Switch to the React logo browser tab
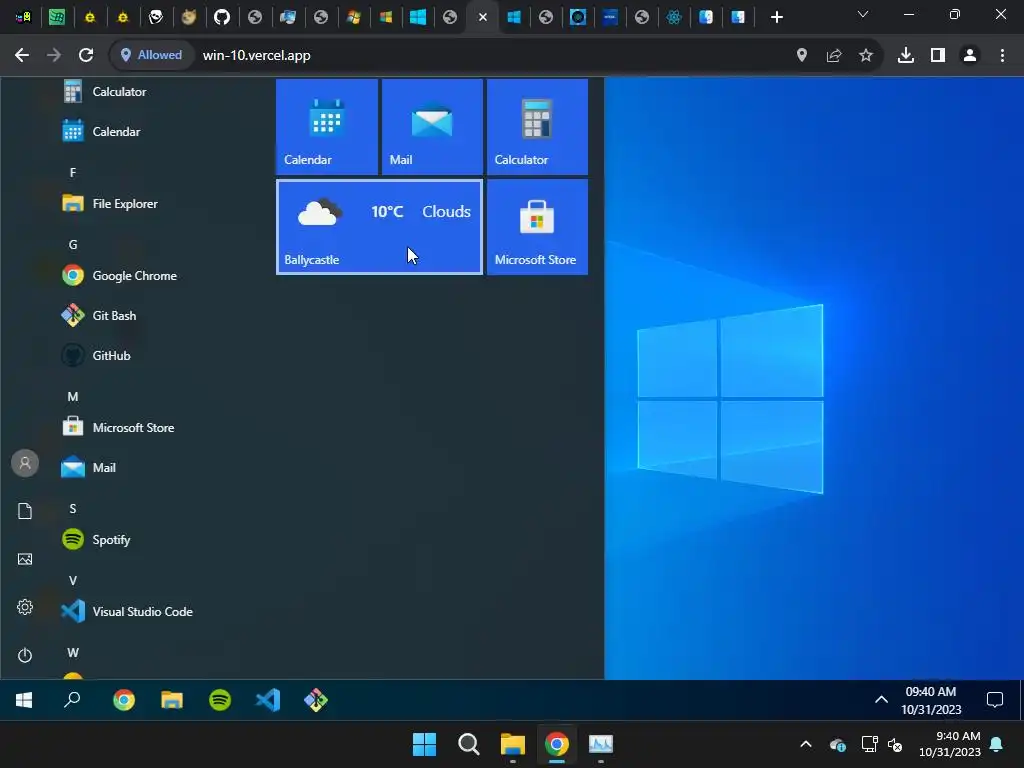This screenshot has height=768, width=1024. click(674, 17)
